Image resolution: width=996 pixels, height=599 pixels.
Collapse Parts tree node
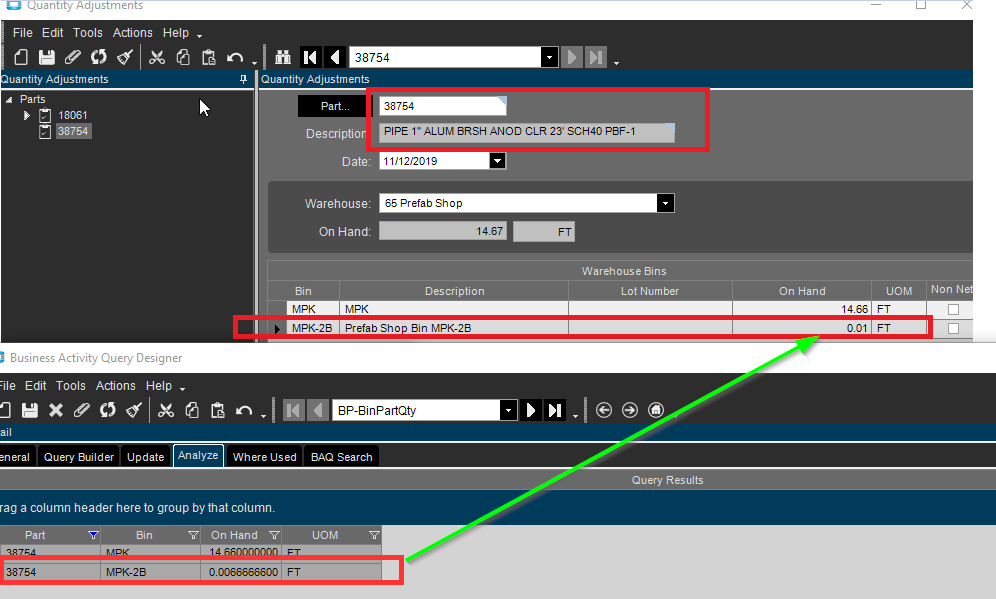(9, 100)
